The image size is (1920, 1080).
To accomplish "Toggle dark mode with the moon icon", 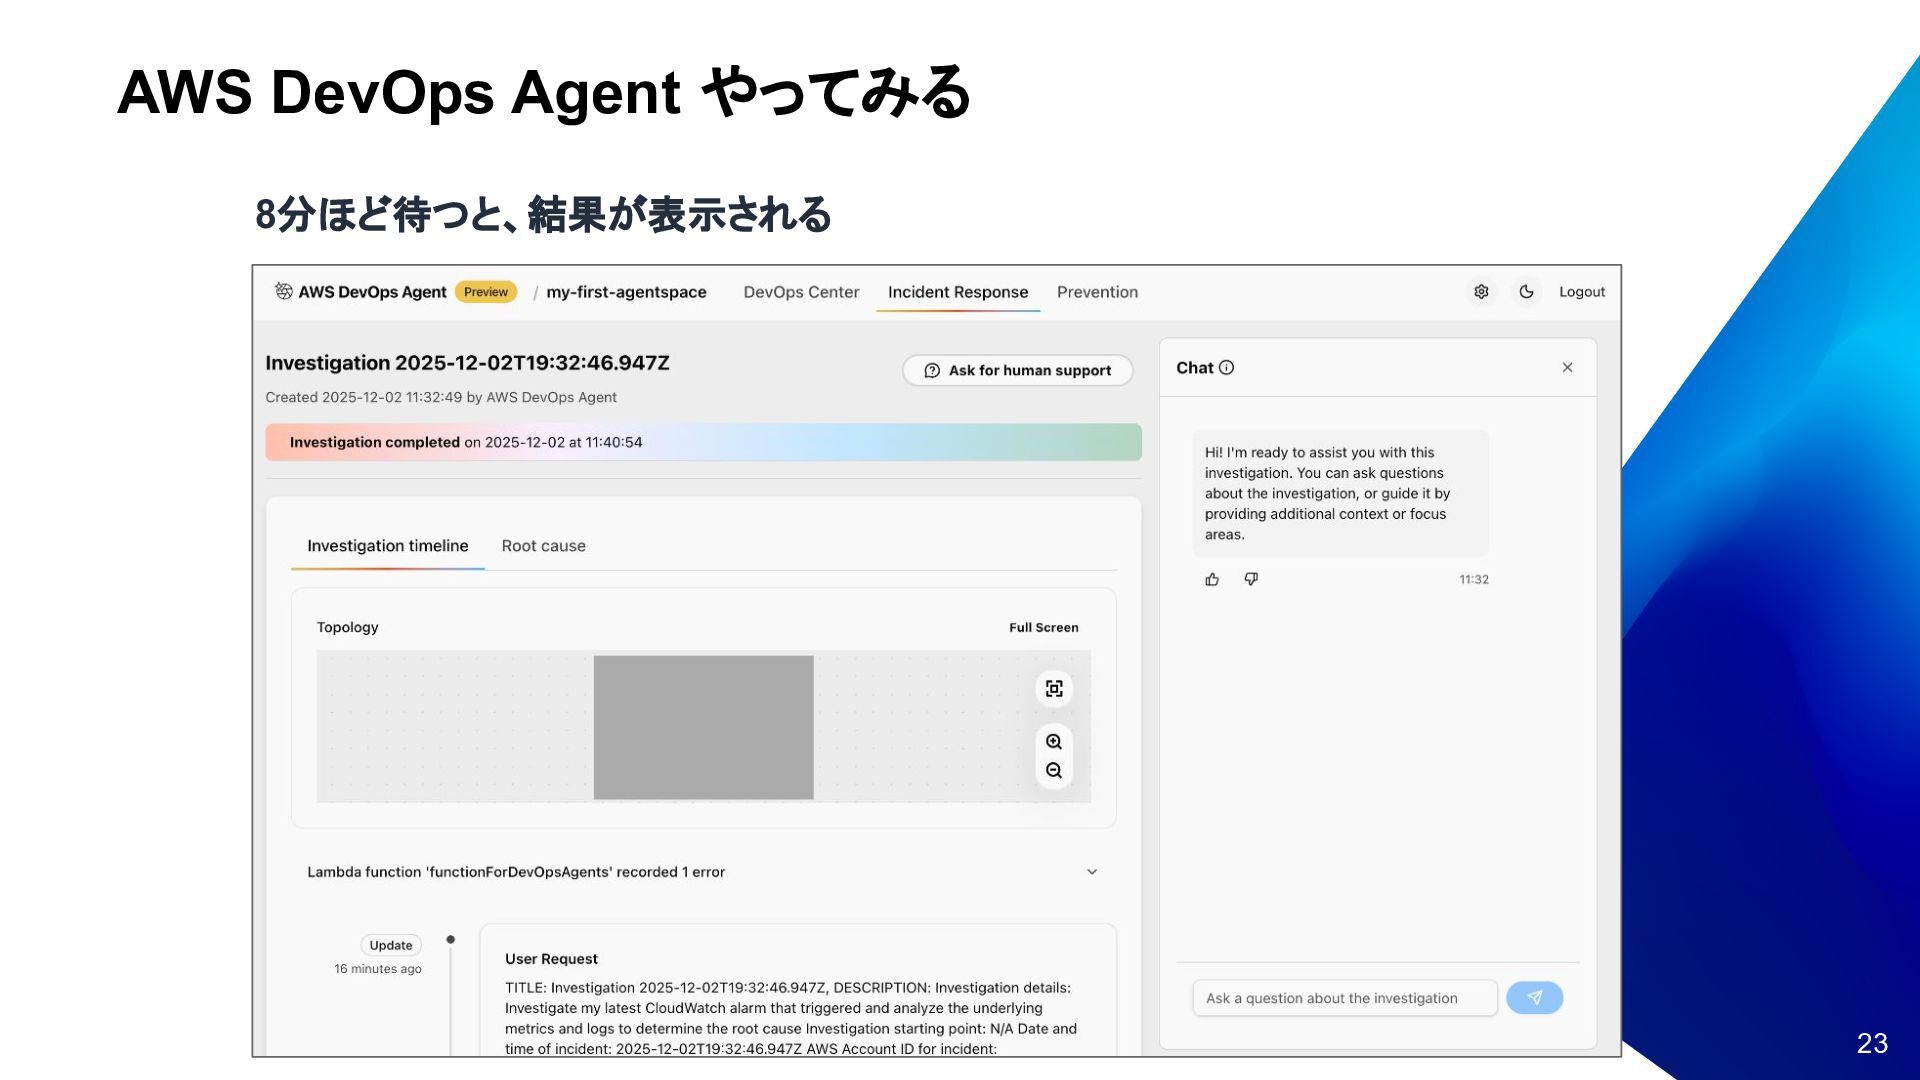I will pyautogui.click(x=1526, y=292).
